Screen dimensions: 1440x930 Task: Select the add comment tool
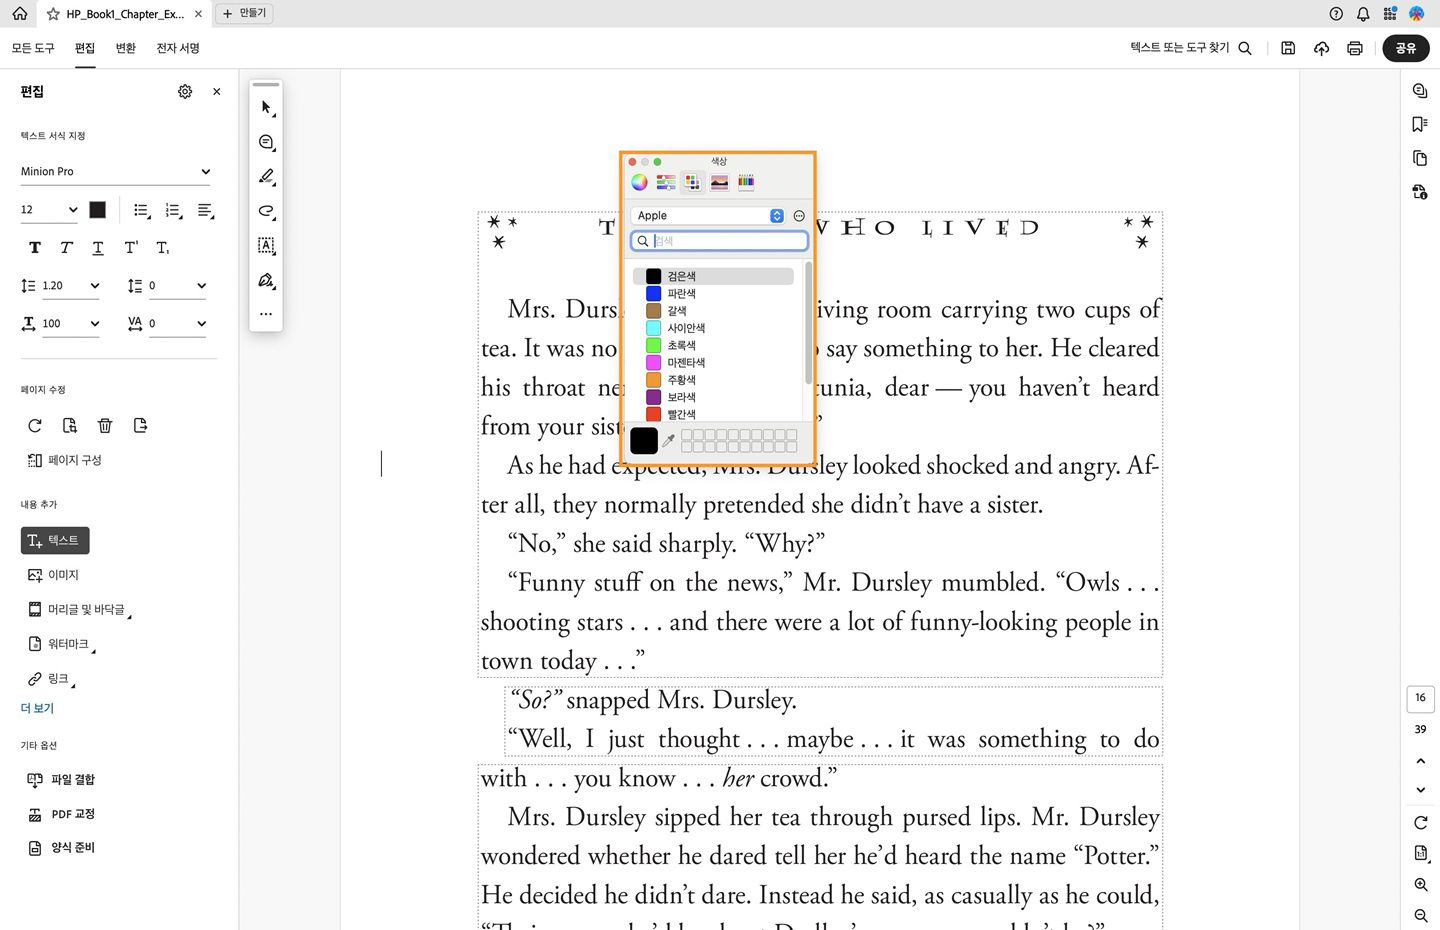pyautogui.click(x=266, y=142)
